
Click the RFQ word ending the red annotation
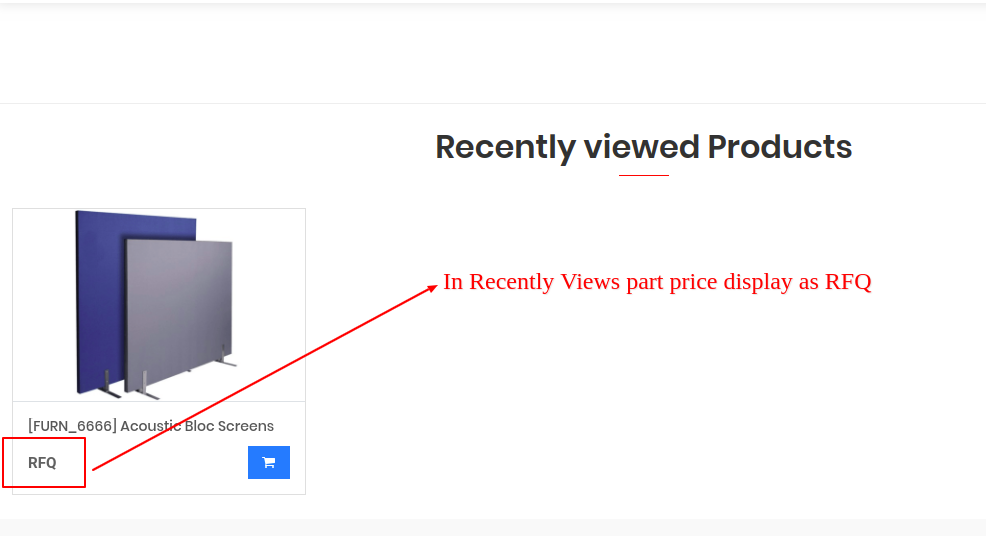click(x=848, y=282)
